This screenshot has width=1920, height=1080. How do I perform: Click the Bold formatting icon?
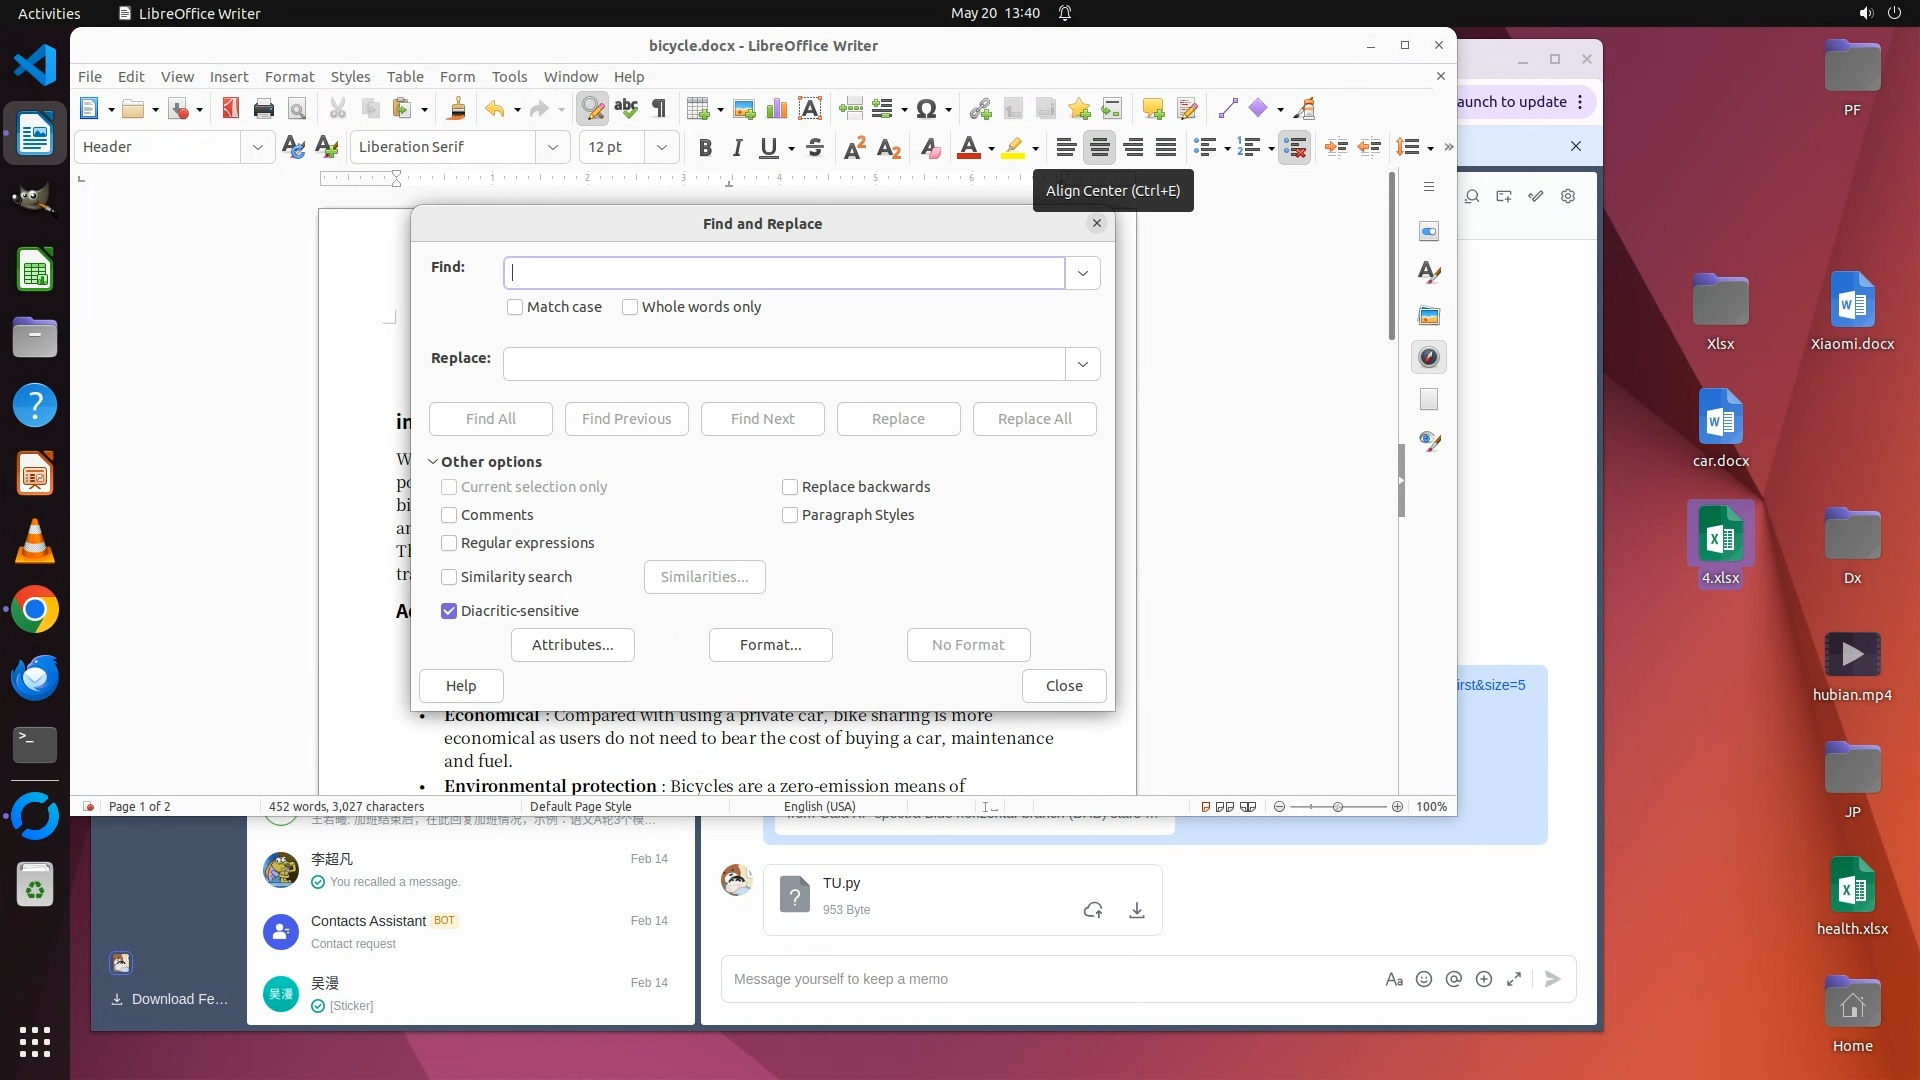click(x=705, y=148)
